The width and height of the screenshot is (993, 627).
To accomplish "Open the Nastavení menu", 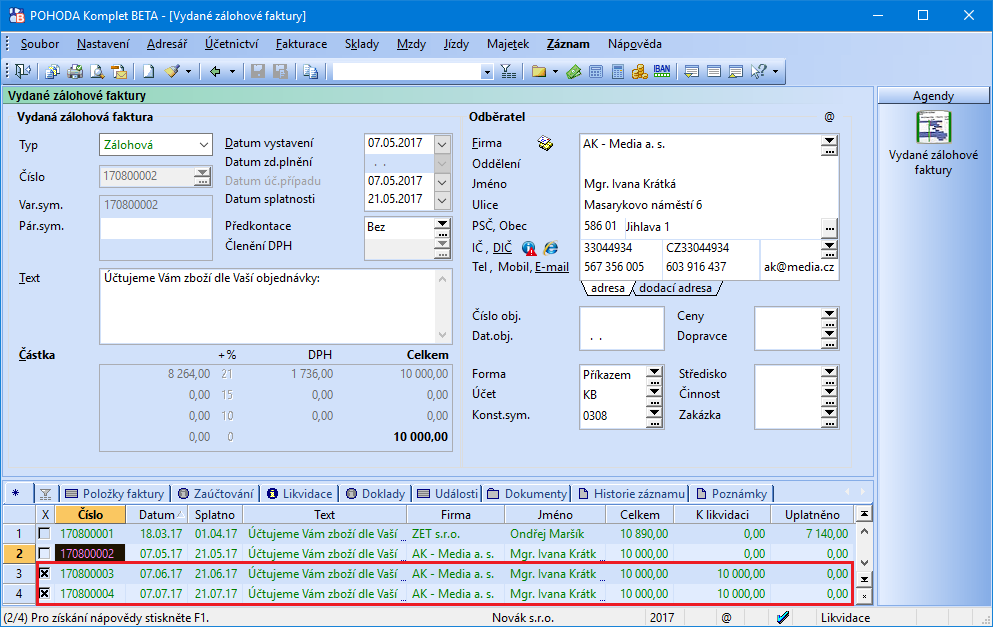I will (103, 44).
